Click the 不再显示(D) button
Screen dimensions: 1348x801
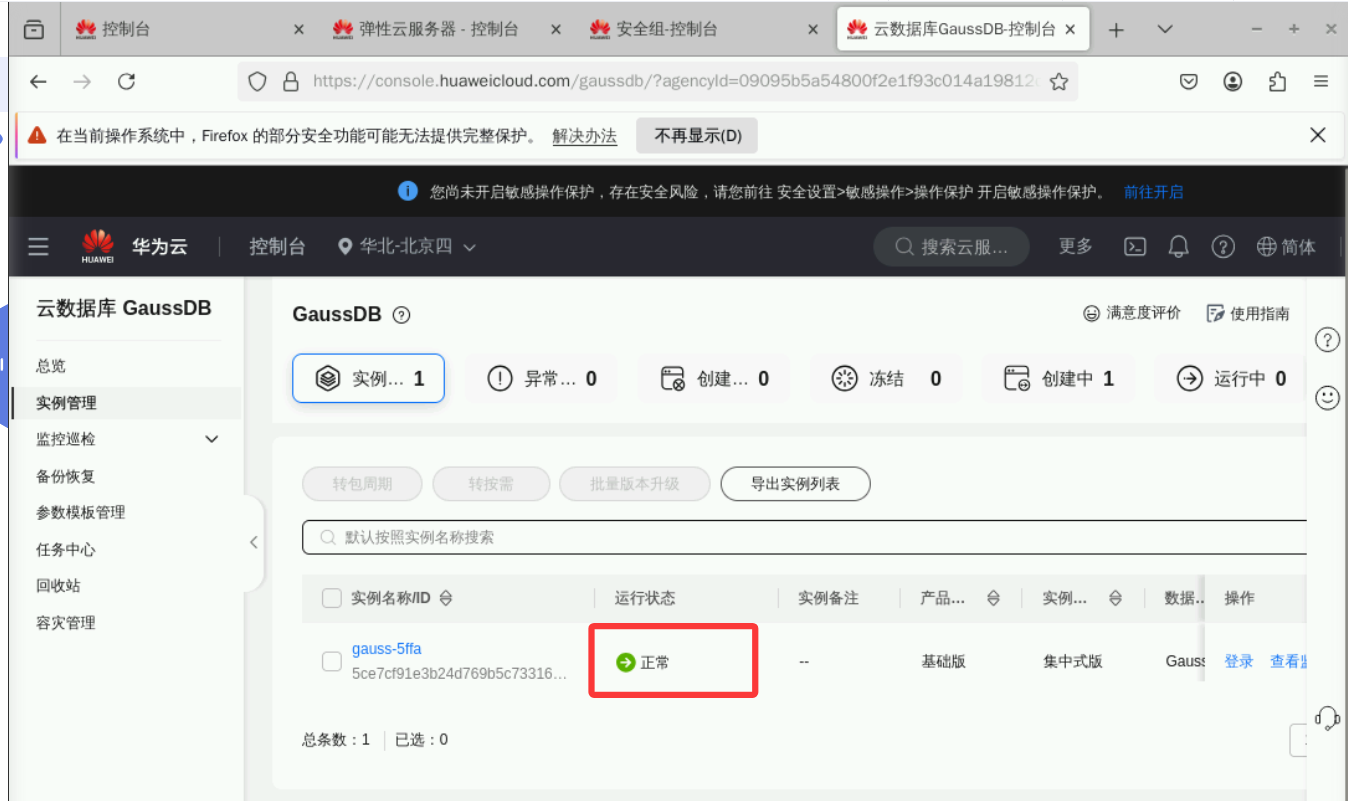(697, 135)
